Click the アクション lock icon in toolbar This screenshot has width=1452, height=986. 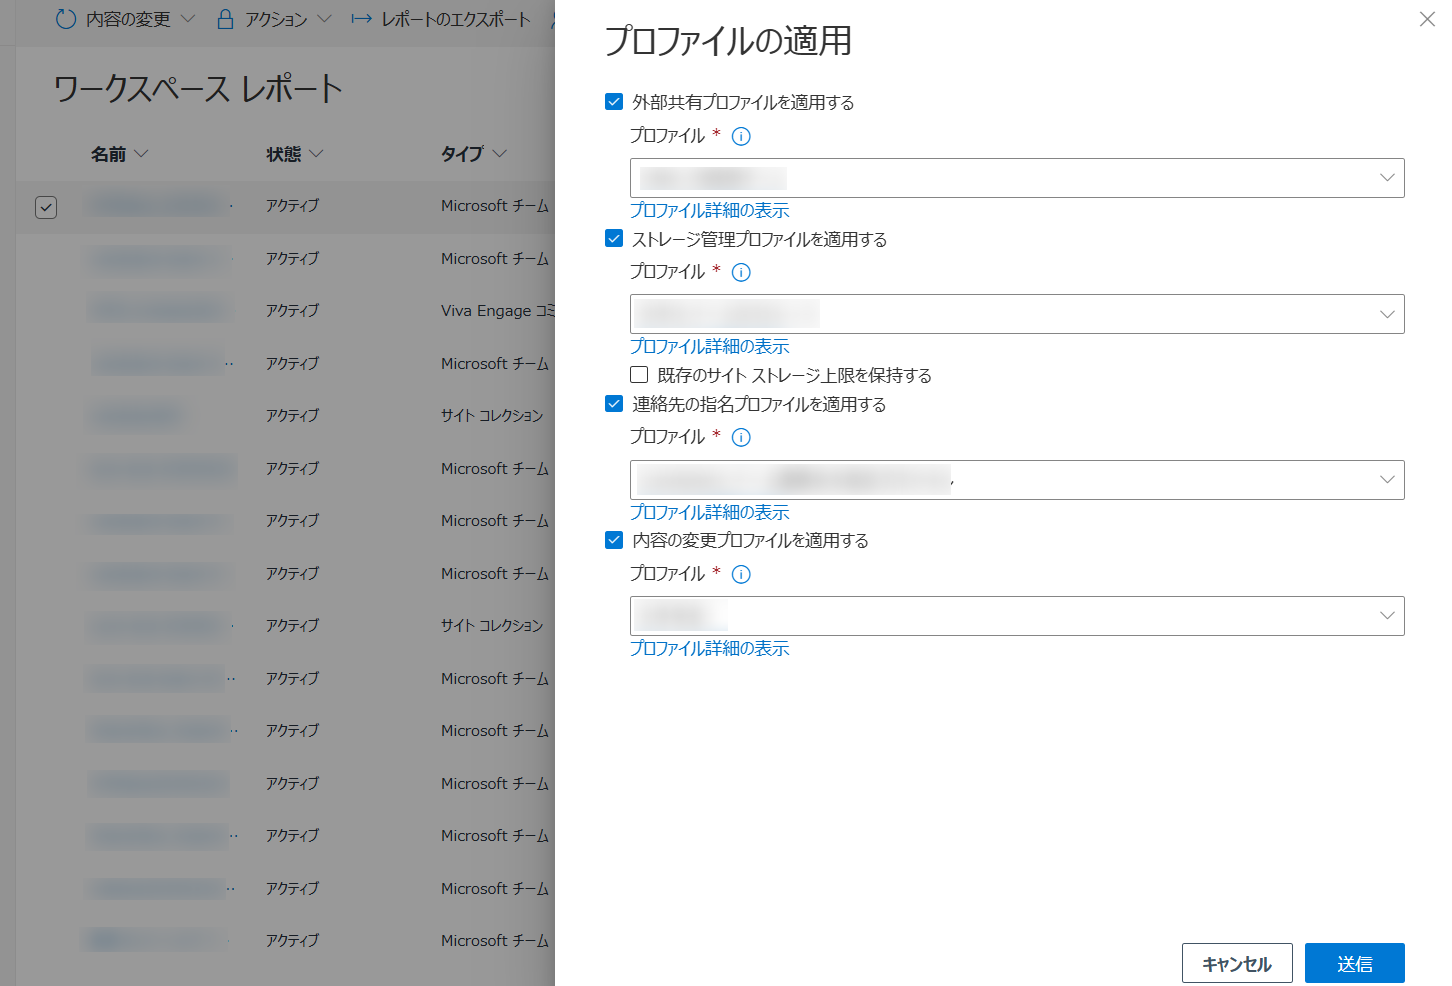pos(226,19)
